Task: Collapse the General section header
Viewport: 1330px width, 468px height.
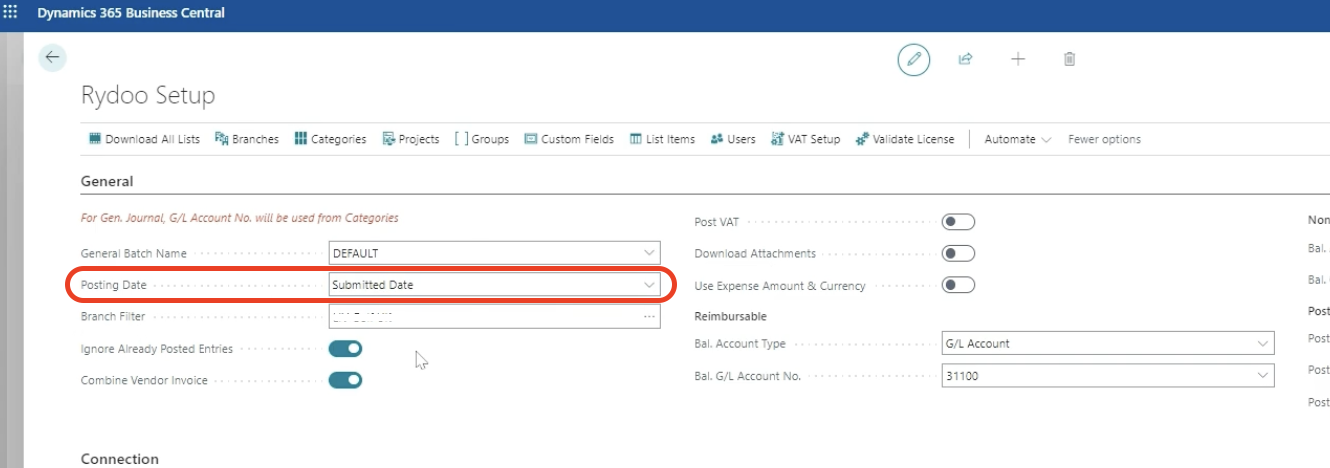Action: [x=106, y=181]
